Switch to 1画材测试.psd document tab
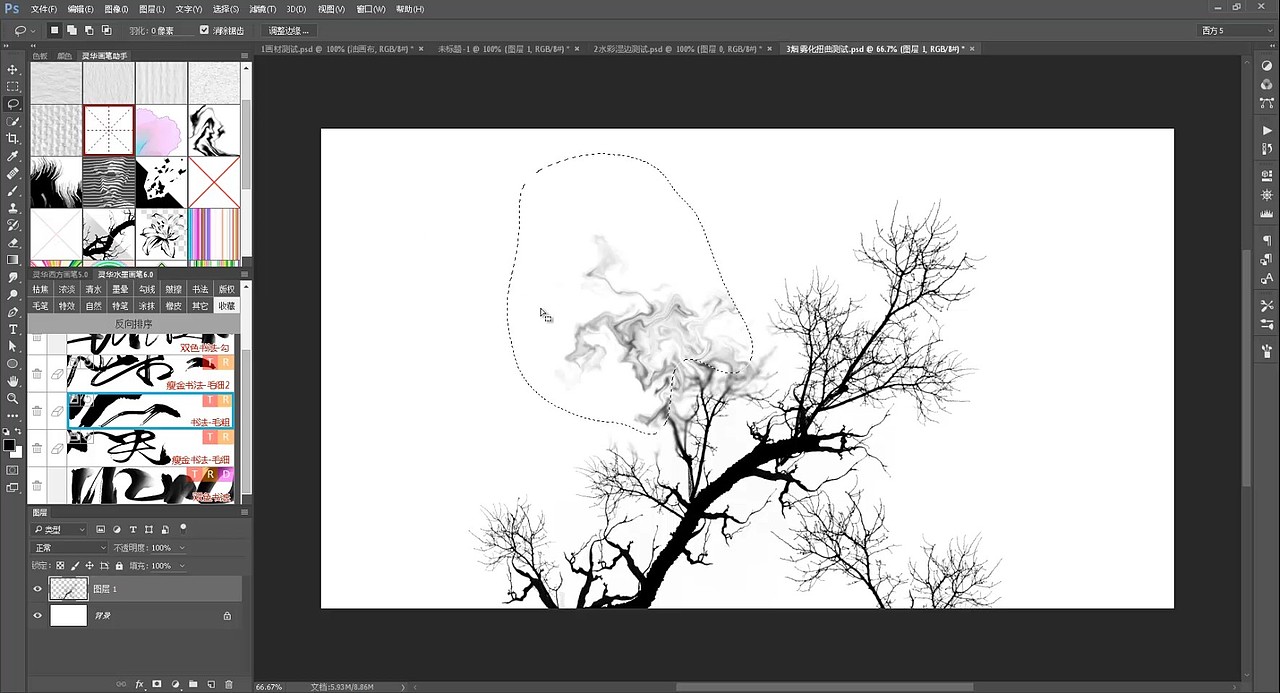This screenshot has height=693, width=1280. pos(337,48)
